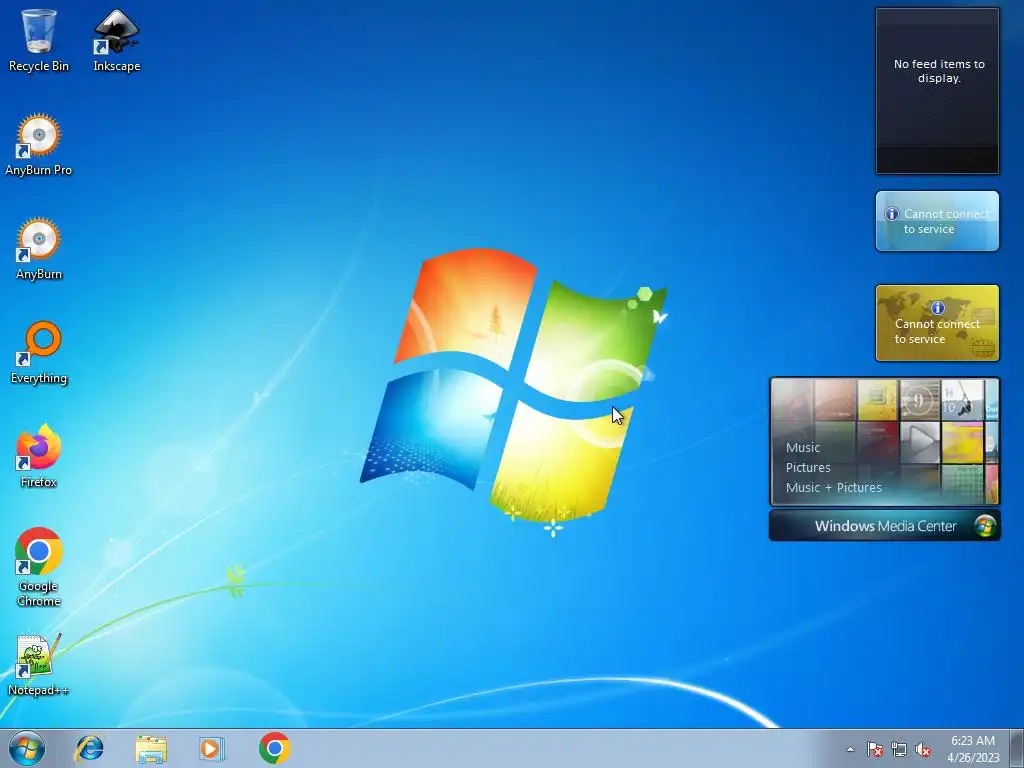
Task: Click currency gadget 'Cannot connect to service' text
Action: coord(937,331)
